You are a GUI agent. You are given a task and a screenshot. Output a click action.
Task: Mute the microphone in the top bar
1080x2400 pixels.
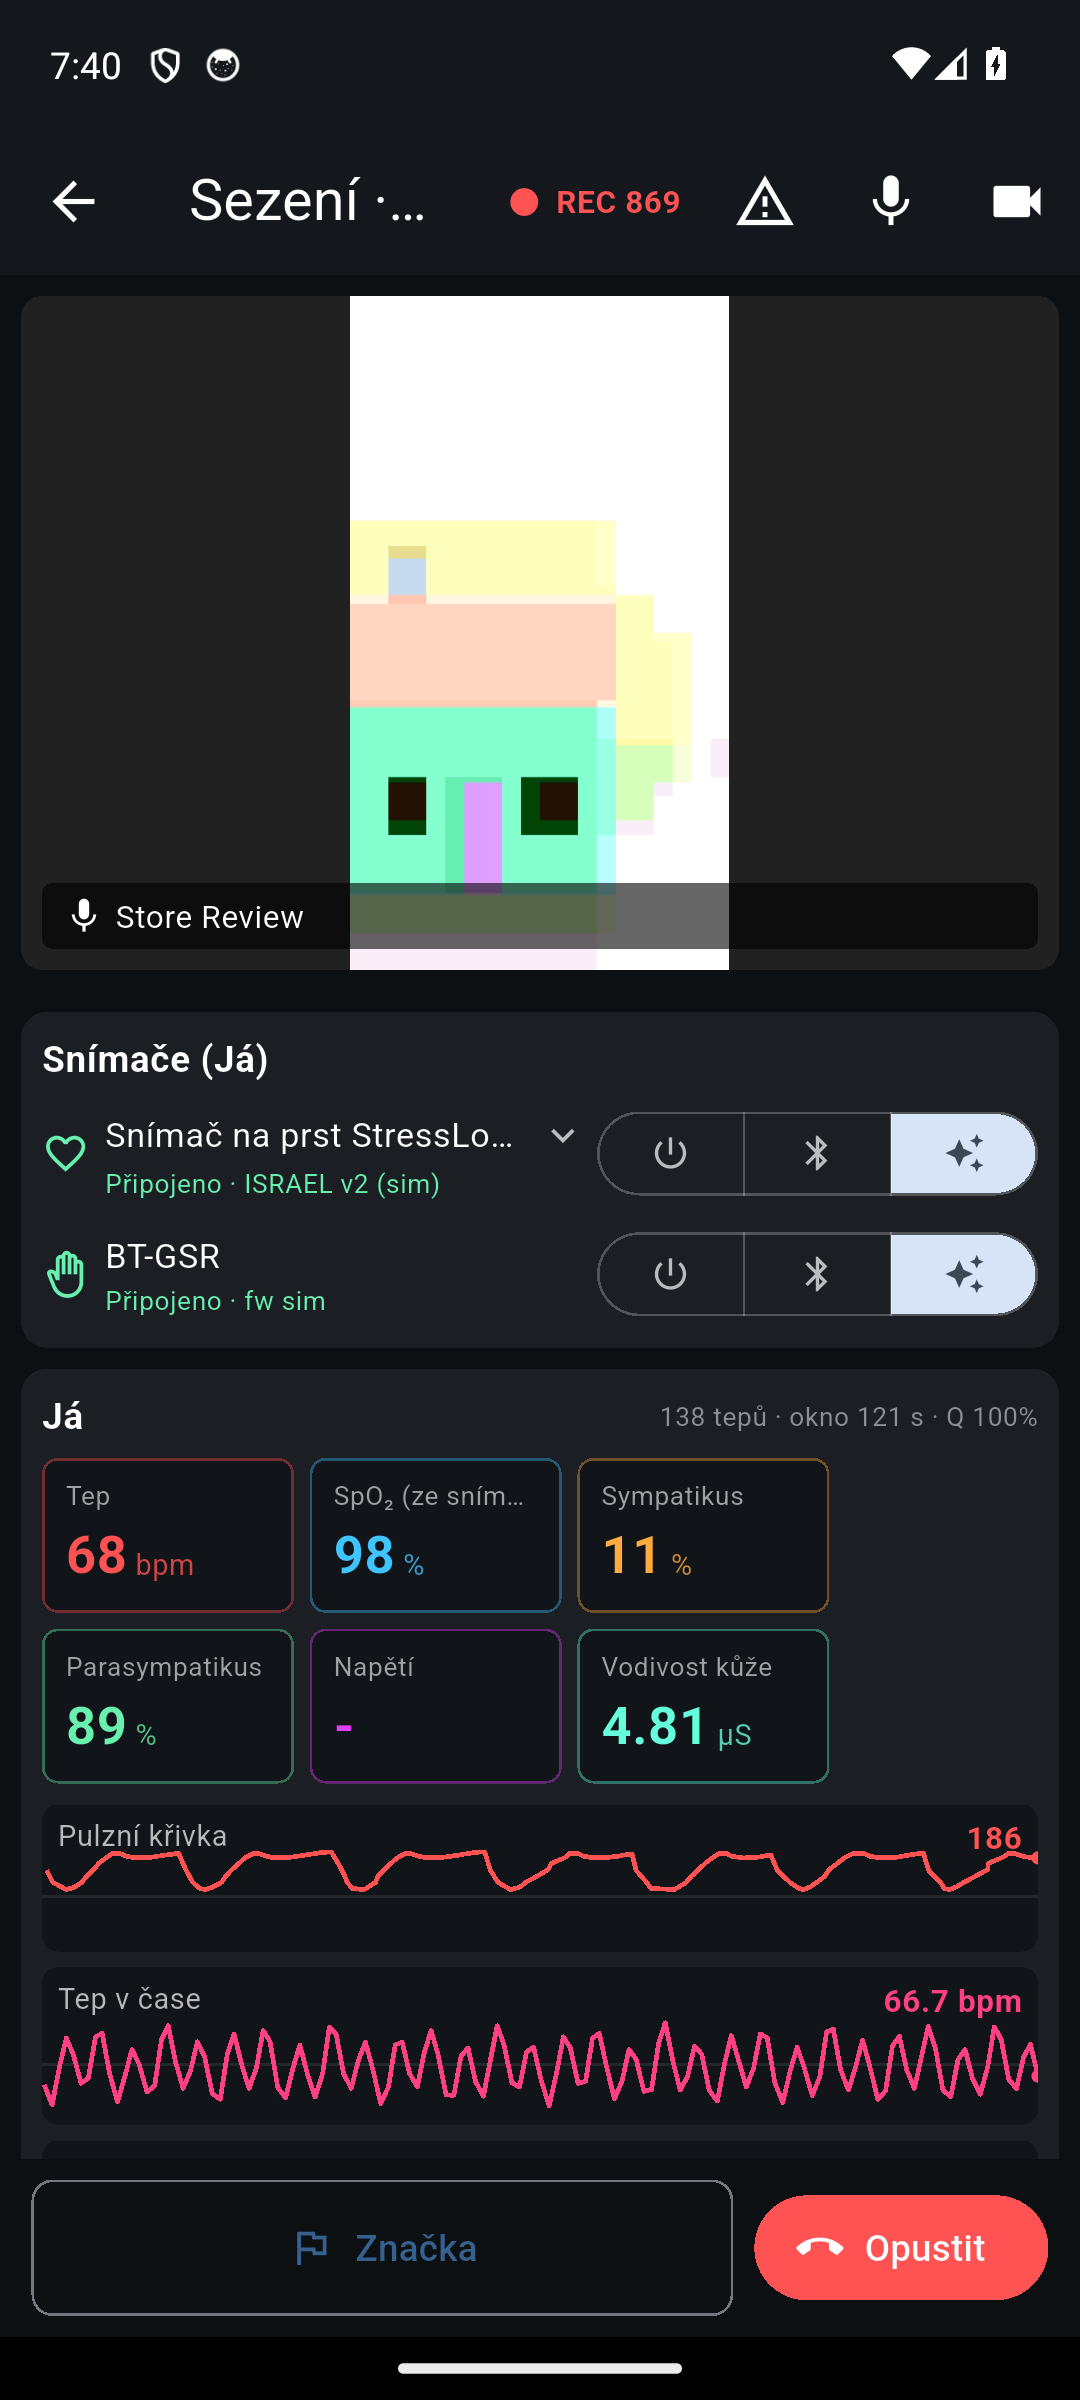[x=891, y=202]
